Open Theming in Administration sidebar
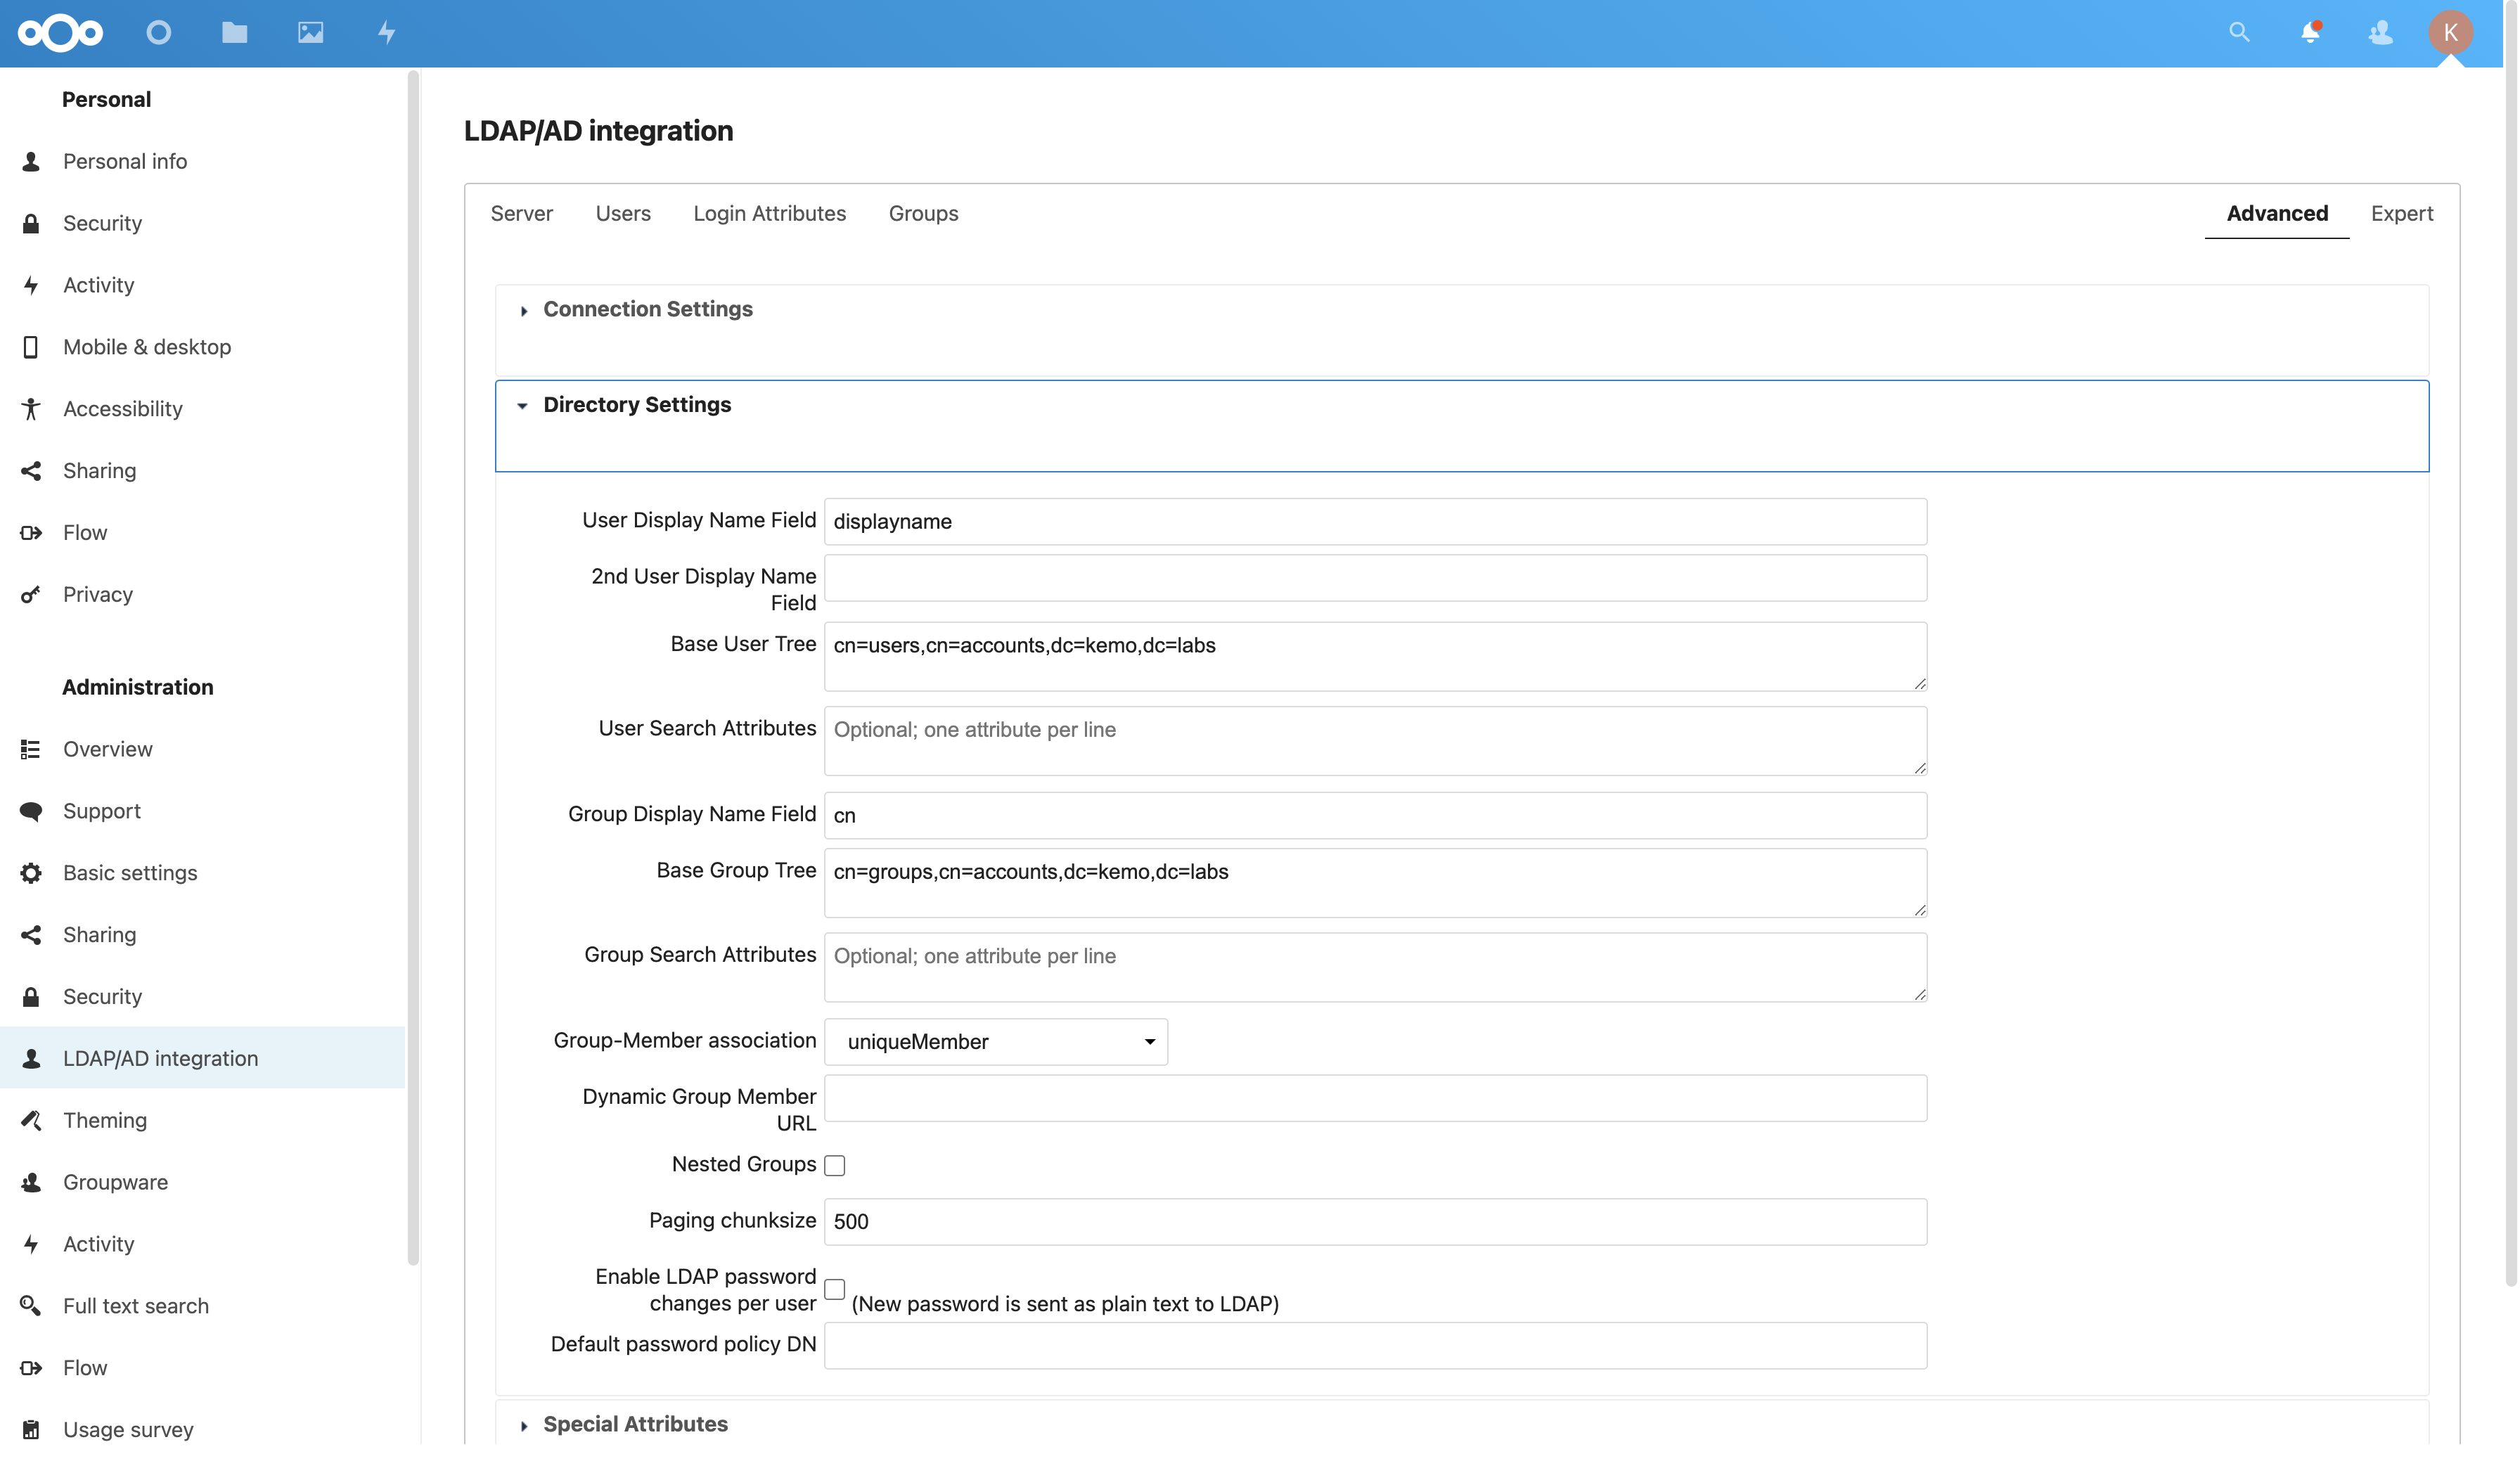 pos(105,1121)
